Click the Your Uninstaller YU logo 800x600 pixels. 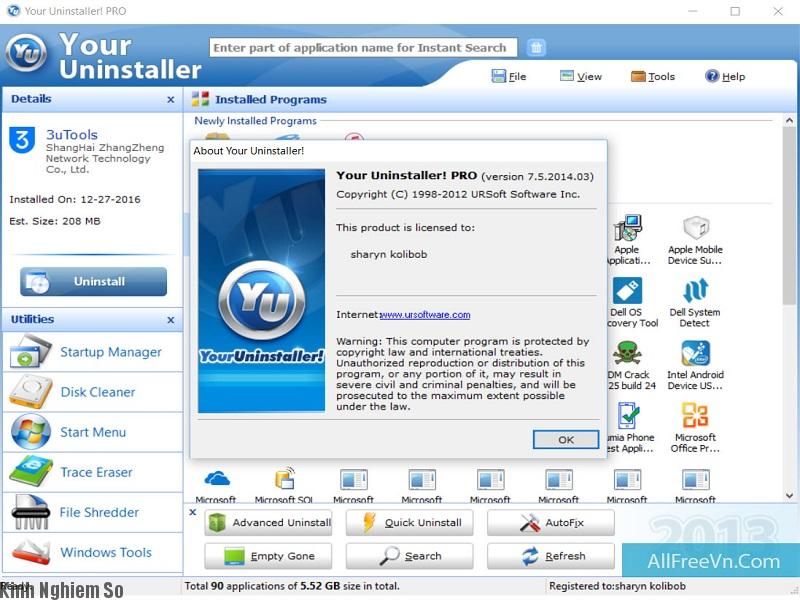tap(26, 53)
